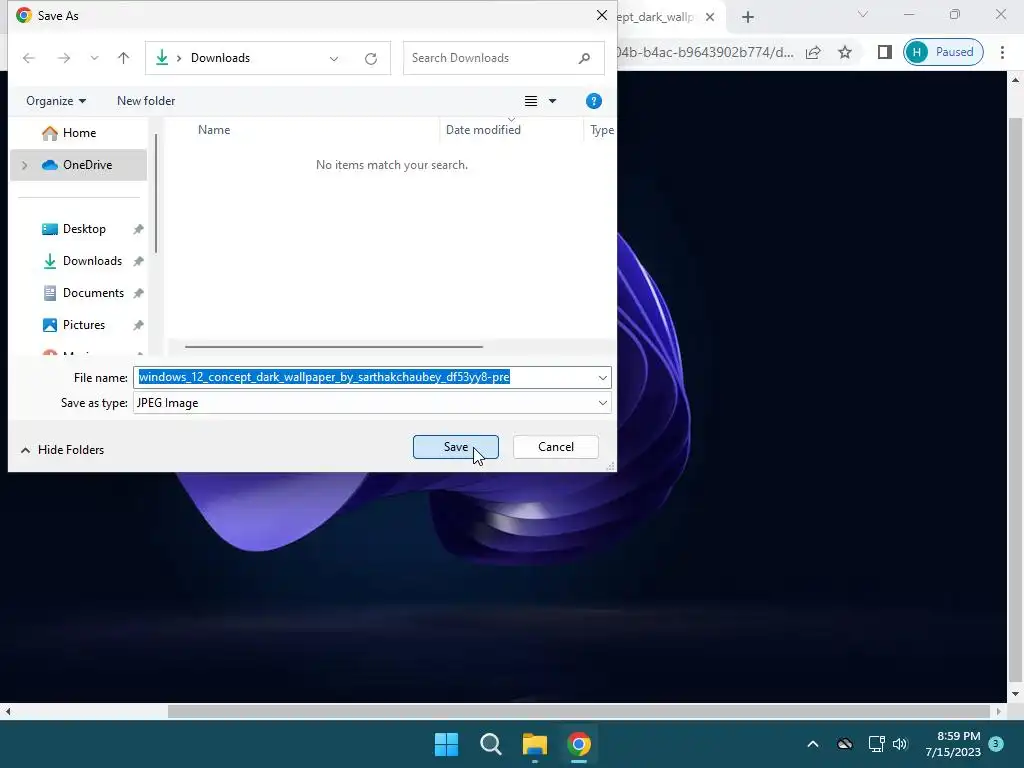The height and width of the screenshot is (768, 1024).
Task: Expand the address bar path dropdown
Action: click(334, 59)
